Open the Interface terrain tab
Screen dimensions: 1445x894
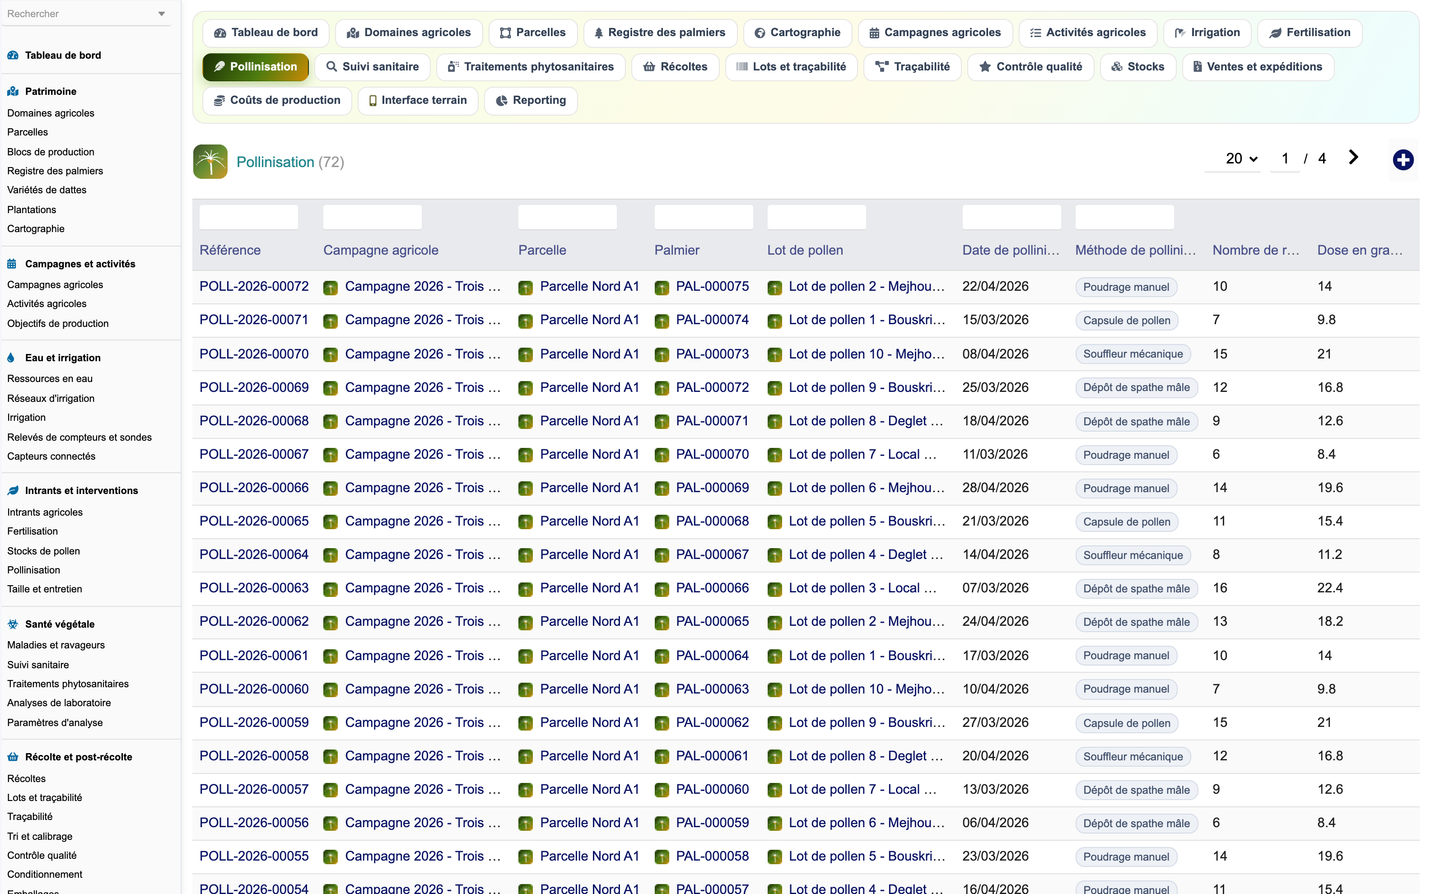point(417,100)
